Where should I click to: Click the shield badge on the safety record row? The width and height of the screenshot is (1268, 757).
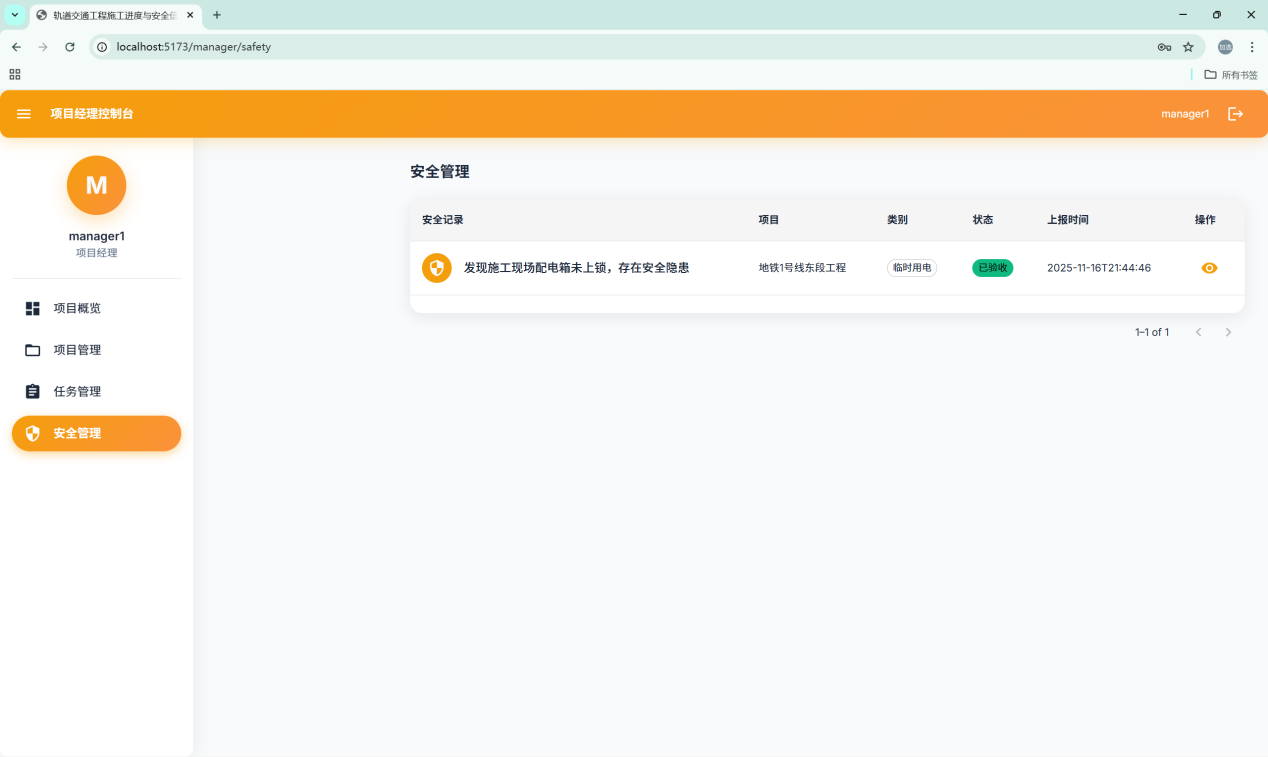[437, 268]
